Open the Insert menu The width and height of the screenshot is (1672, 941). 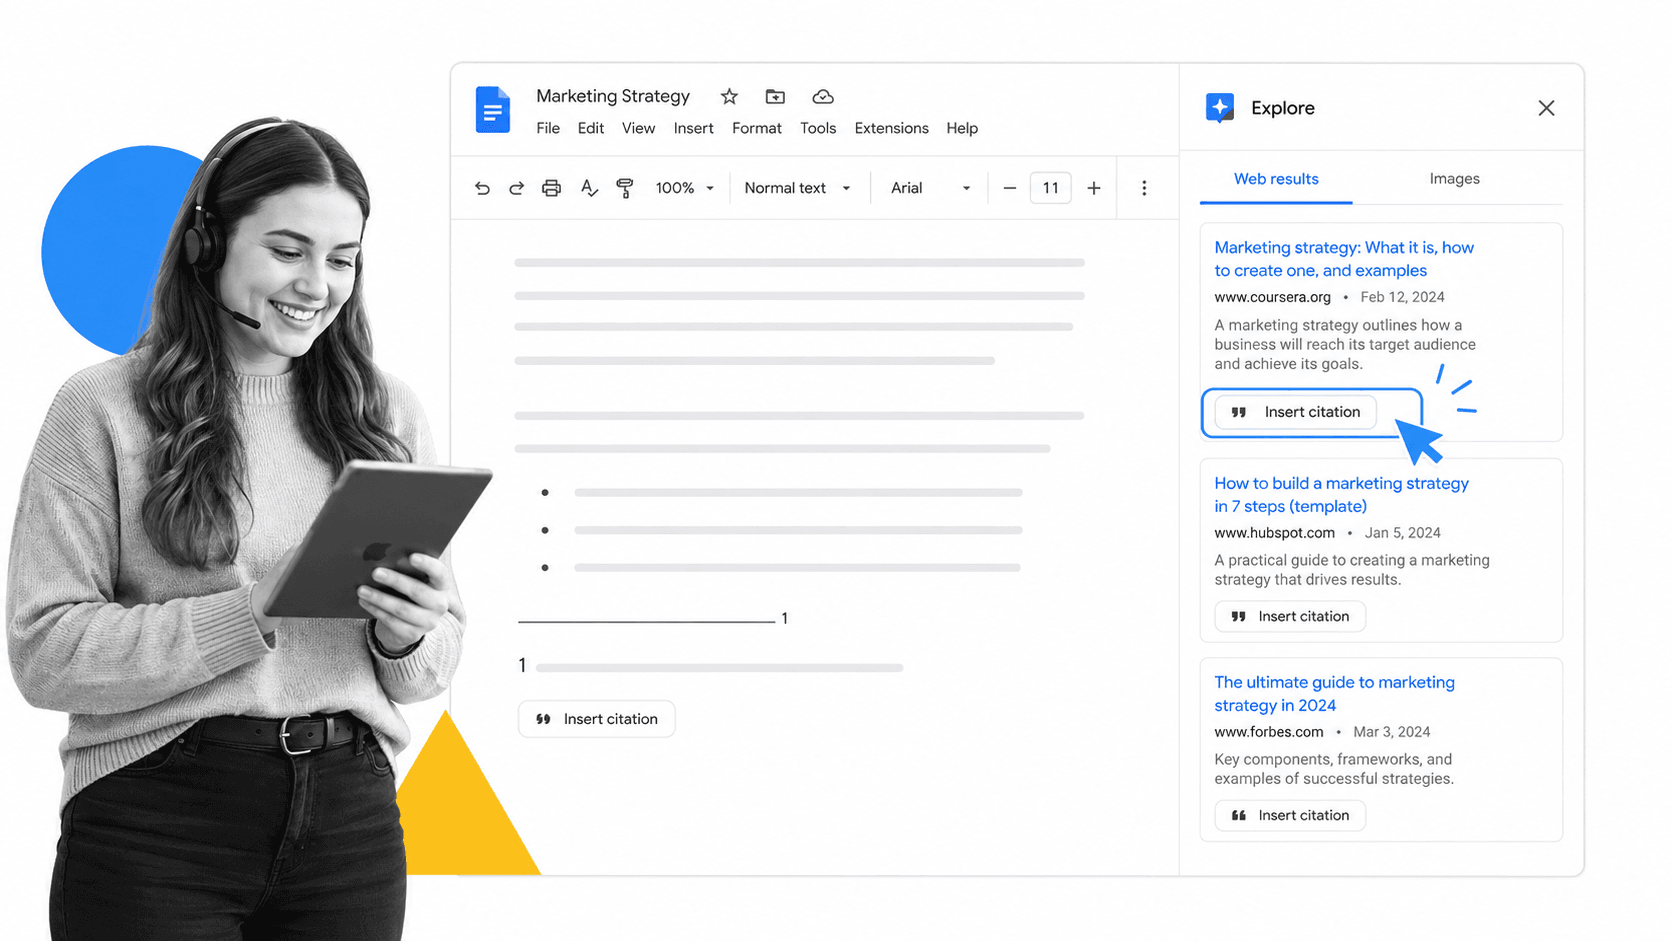pyautogui.click(x=693, y=128)
